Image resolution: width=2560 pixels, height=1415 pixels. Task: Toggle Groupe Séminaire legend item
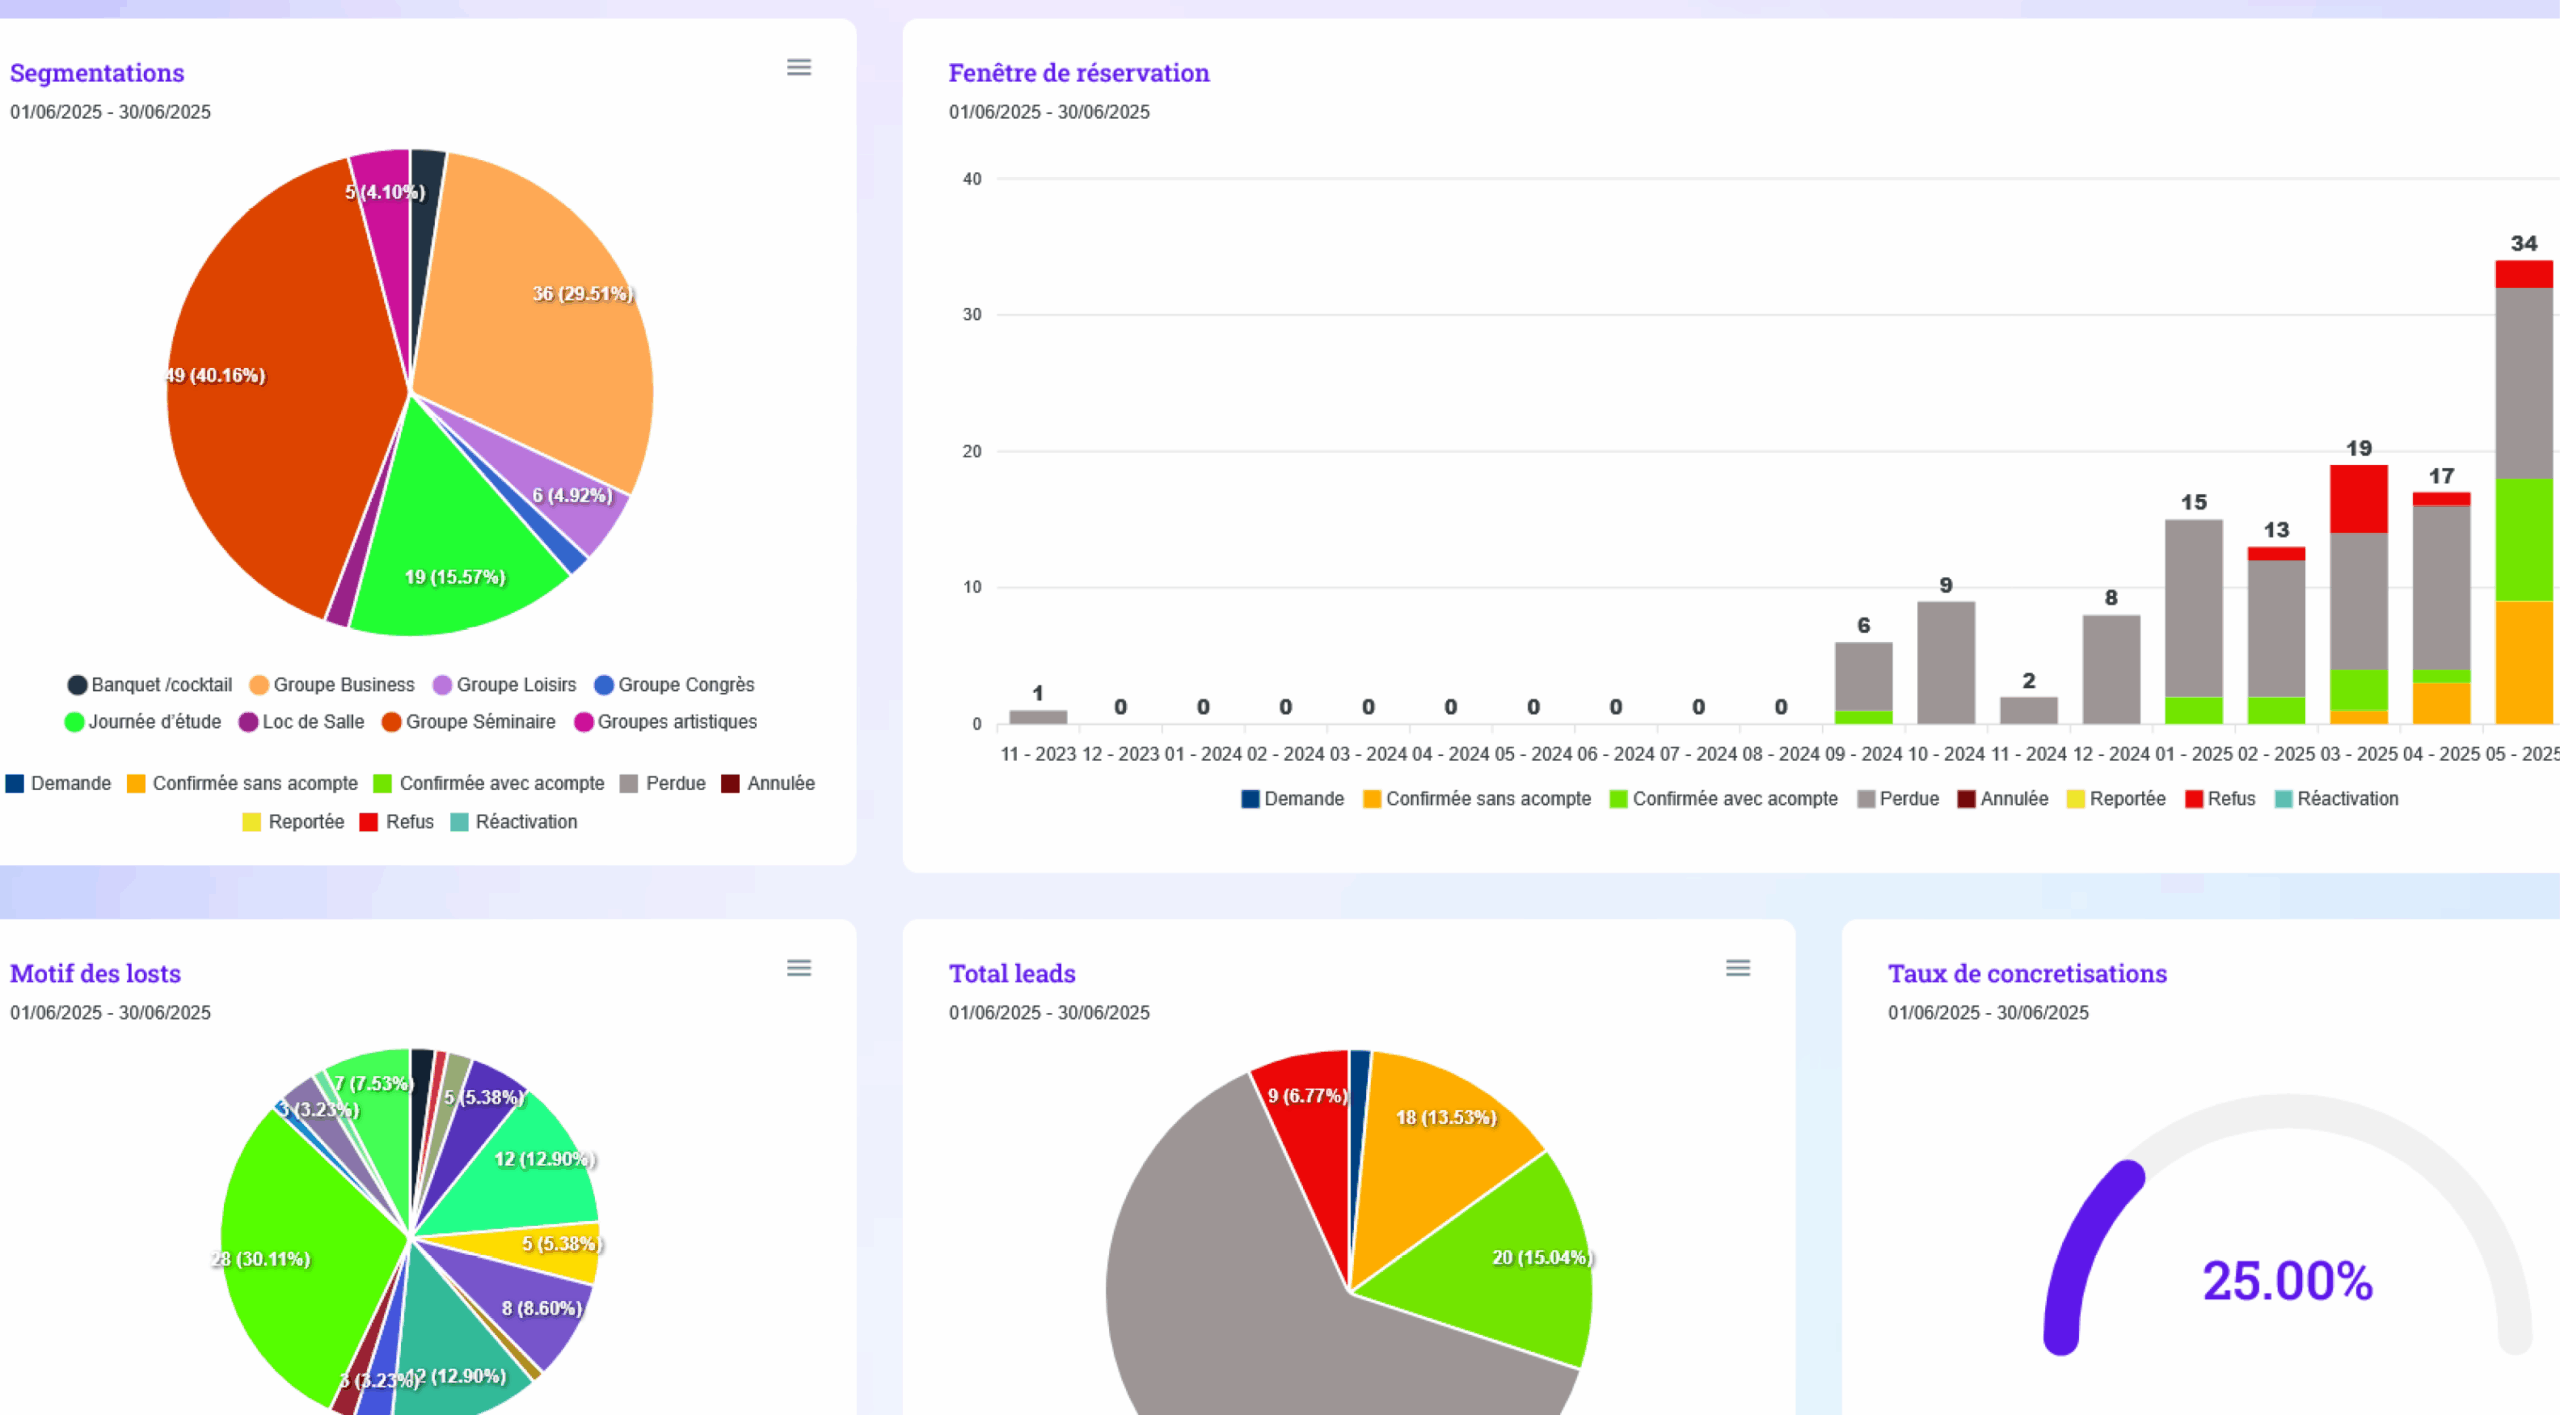(469, 722)
